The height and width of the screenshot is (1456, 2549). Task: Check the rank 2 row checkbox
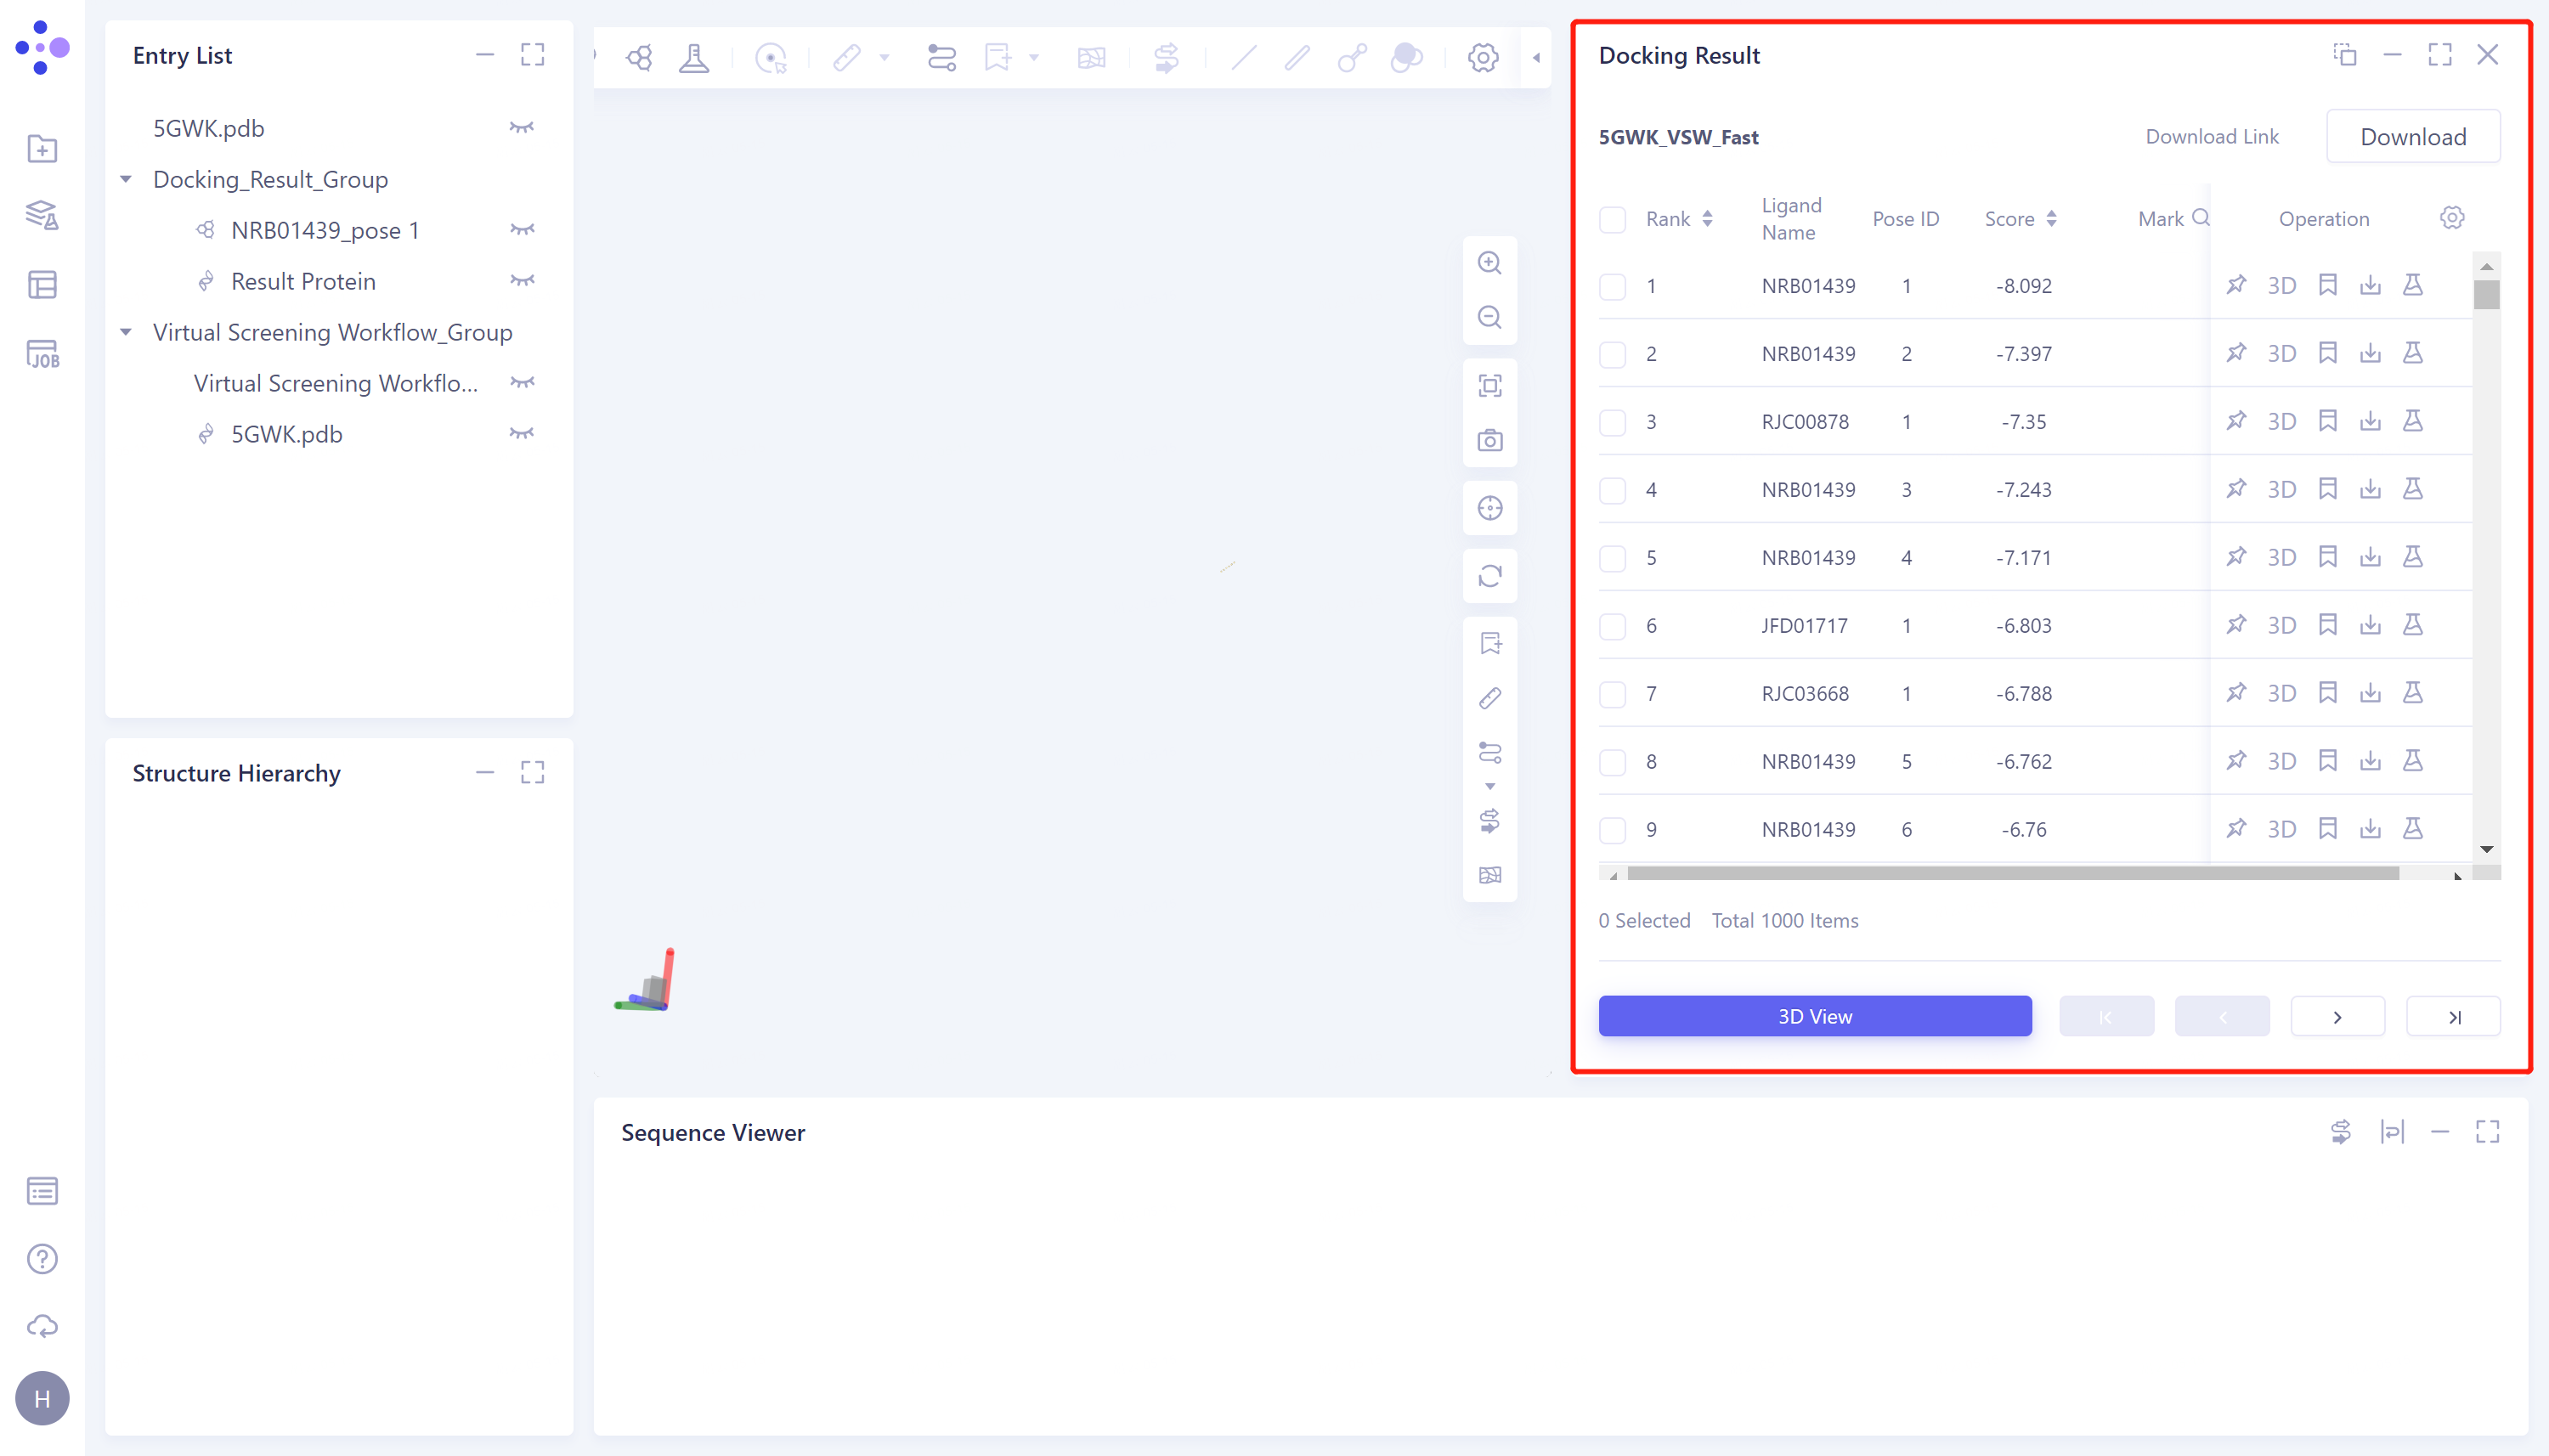pyautogui.click(x=1612, y=354)
